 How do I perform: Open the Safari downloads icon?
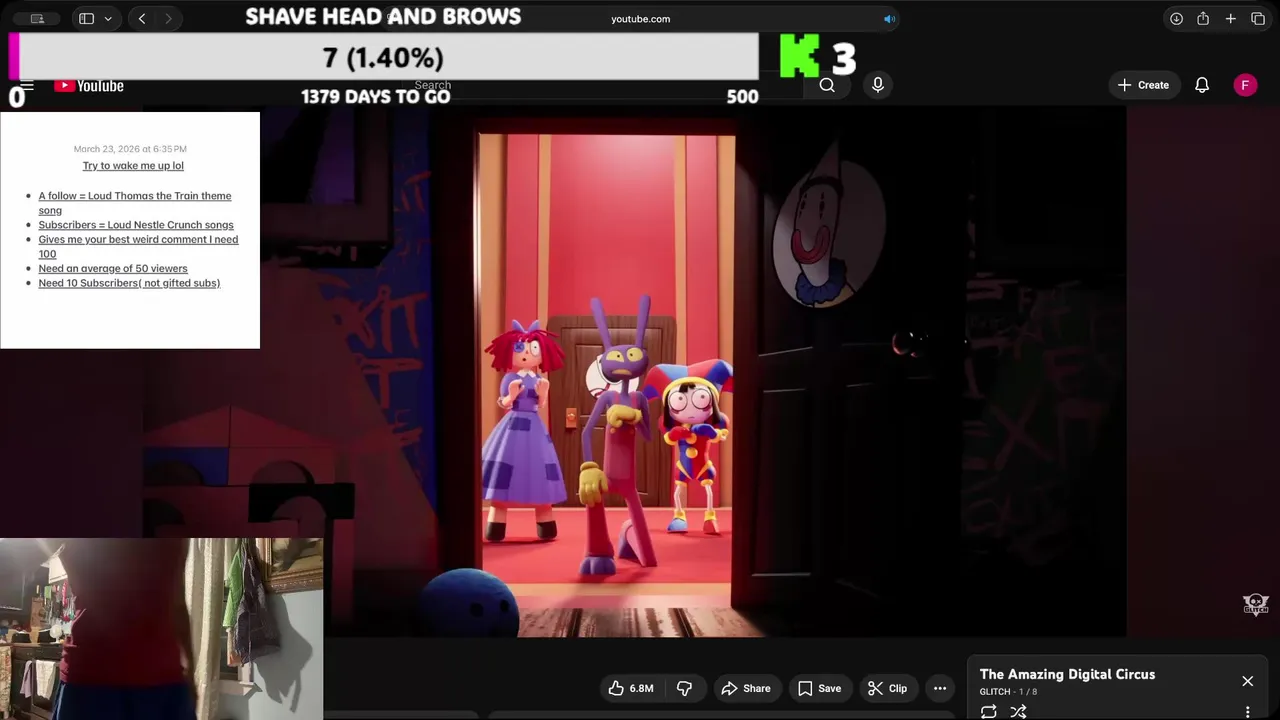(x=1176, y=18)
